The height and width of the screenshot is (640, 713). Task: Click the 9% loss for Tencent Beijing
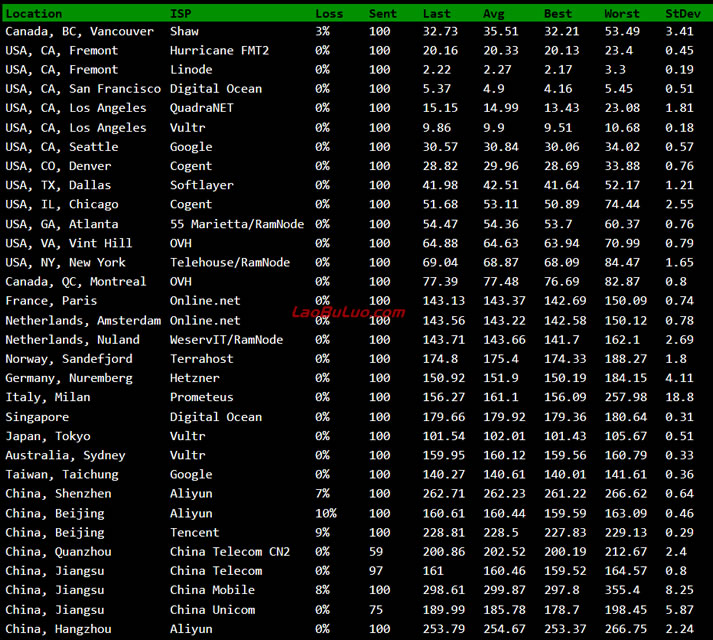point(322,532)
